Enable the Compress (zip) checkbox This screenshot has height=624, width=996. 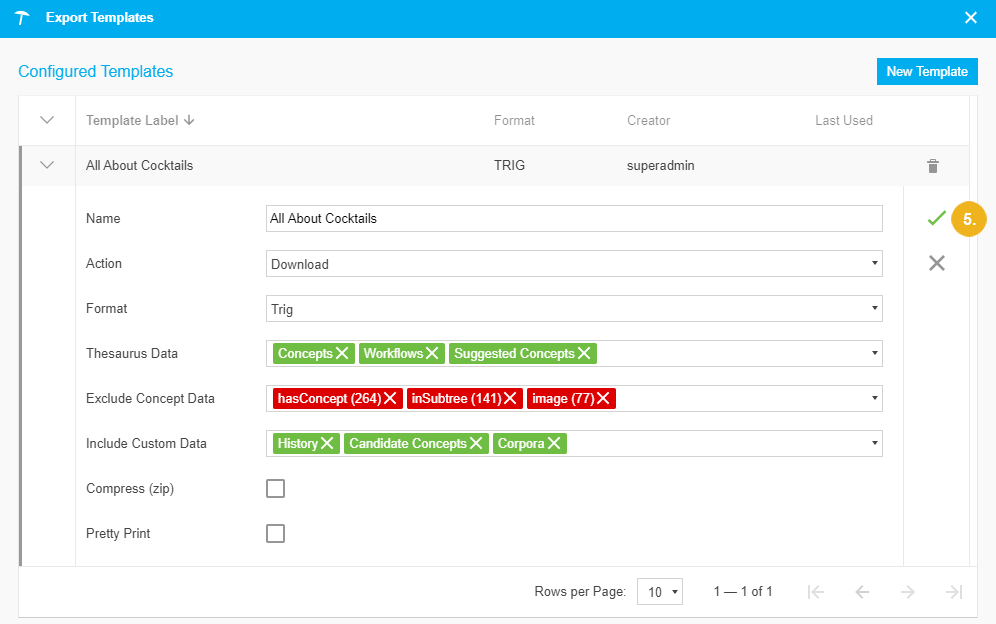[275, 489]
